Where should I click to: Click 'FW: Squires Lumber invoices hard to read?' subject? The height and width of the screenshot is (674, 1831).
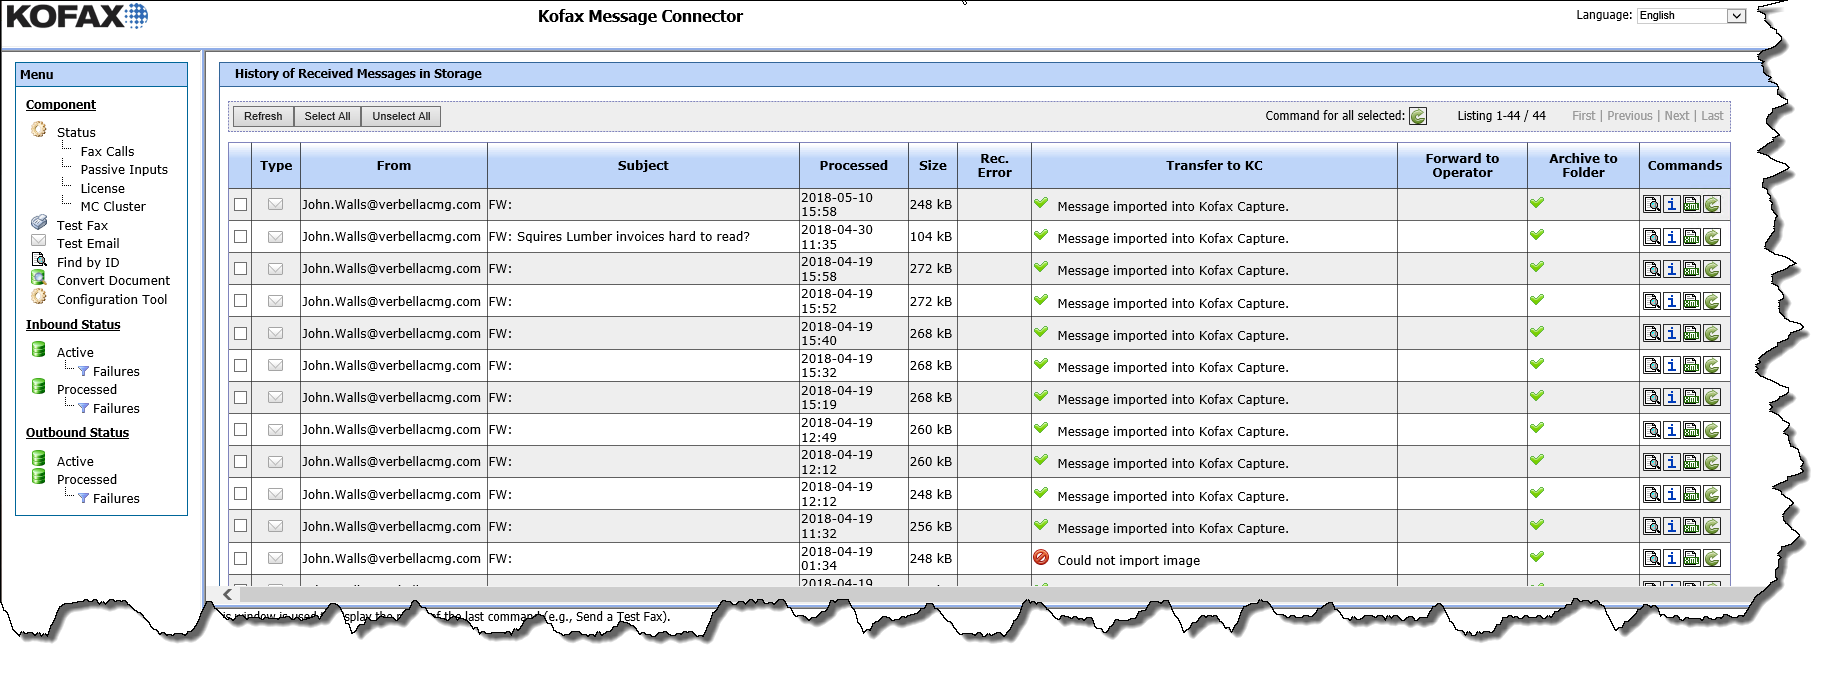[x=619, y=237]
